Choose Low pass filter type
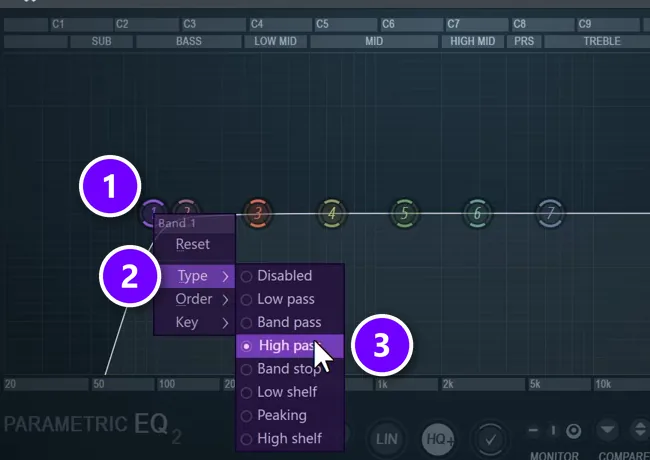Image resolution: width=650 pixels, height=460 pixels. [290, 299]
